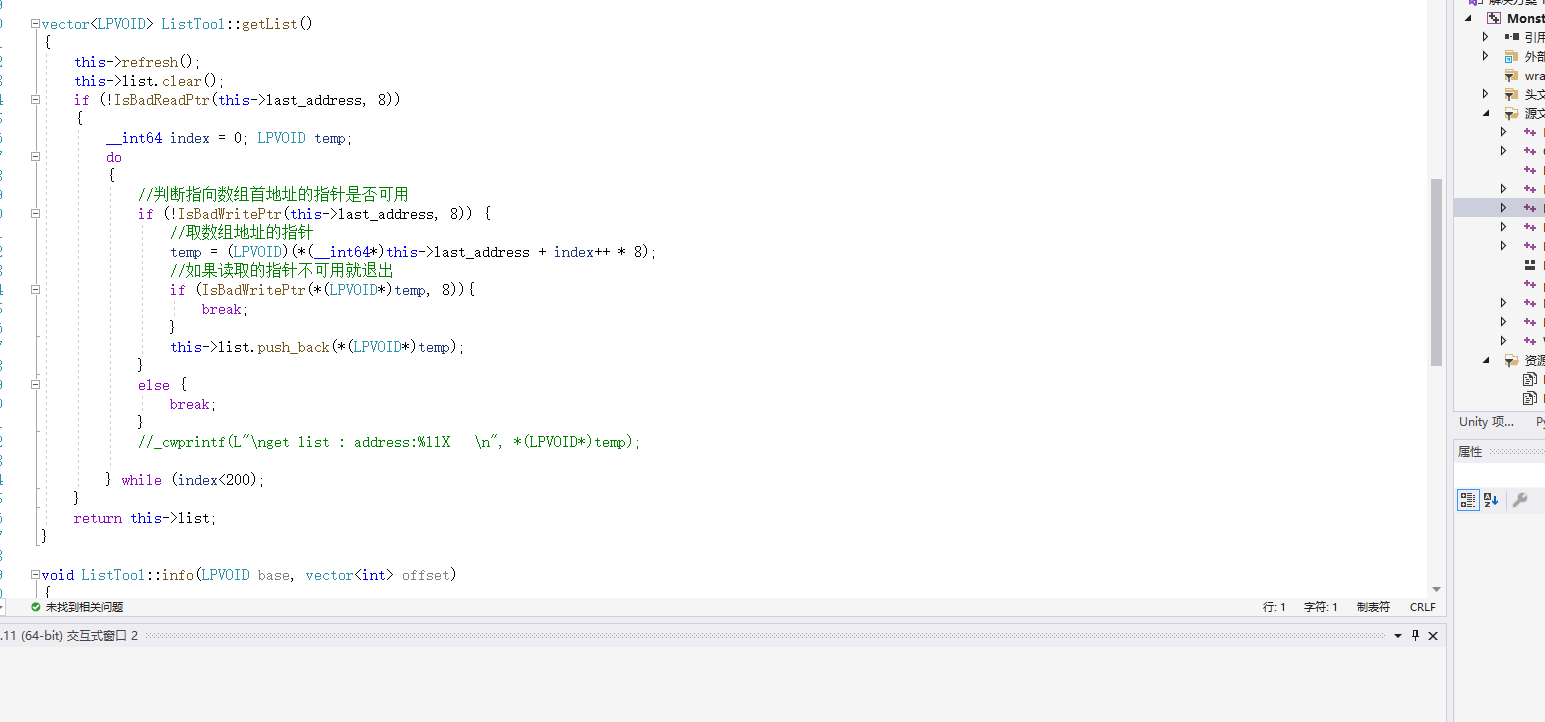
Task: Place cursor on 'return this->list;' line
Action: click(145, 518)
